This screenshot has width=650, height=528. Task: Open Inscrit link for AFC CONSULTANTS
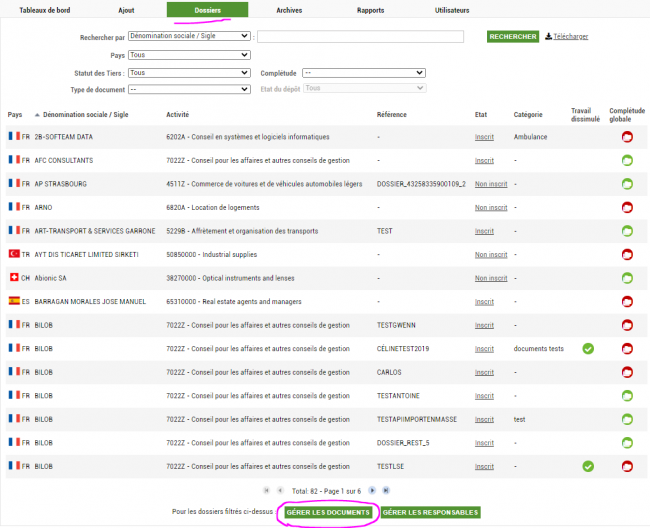484,160
